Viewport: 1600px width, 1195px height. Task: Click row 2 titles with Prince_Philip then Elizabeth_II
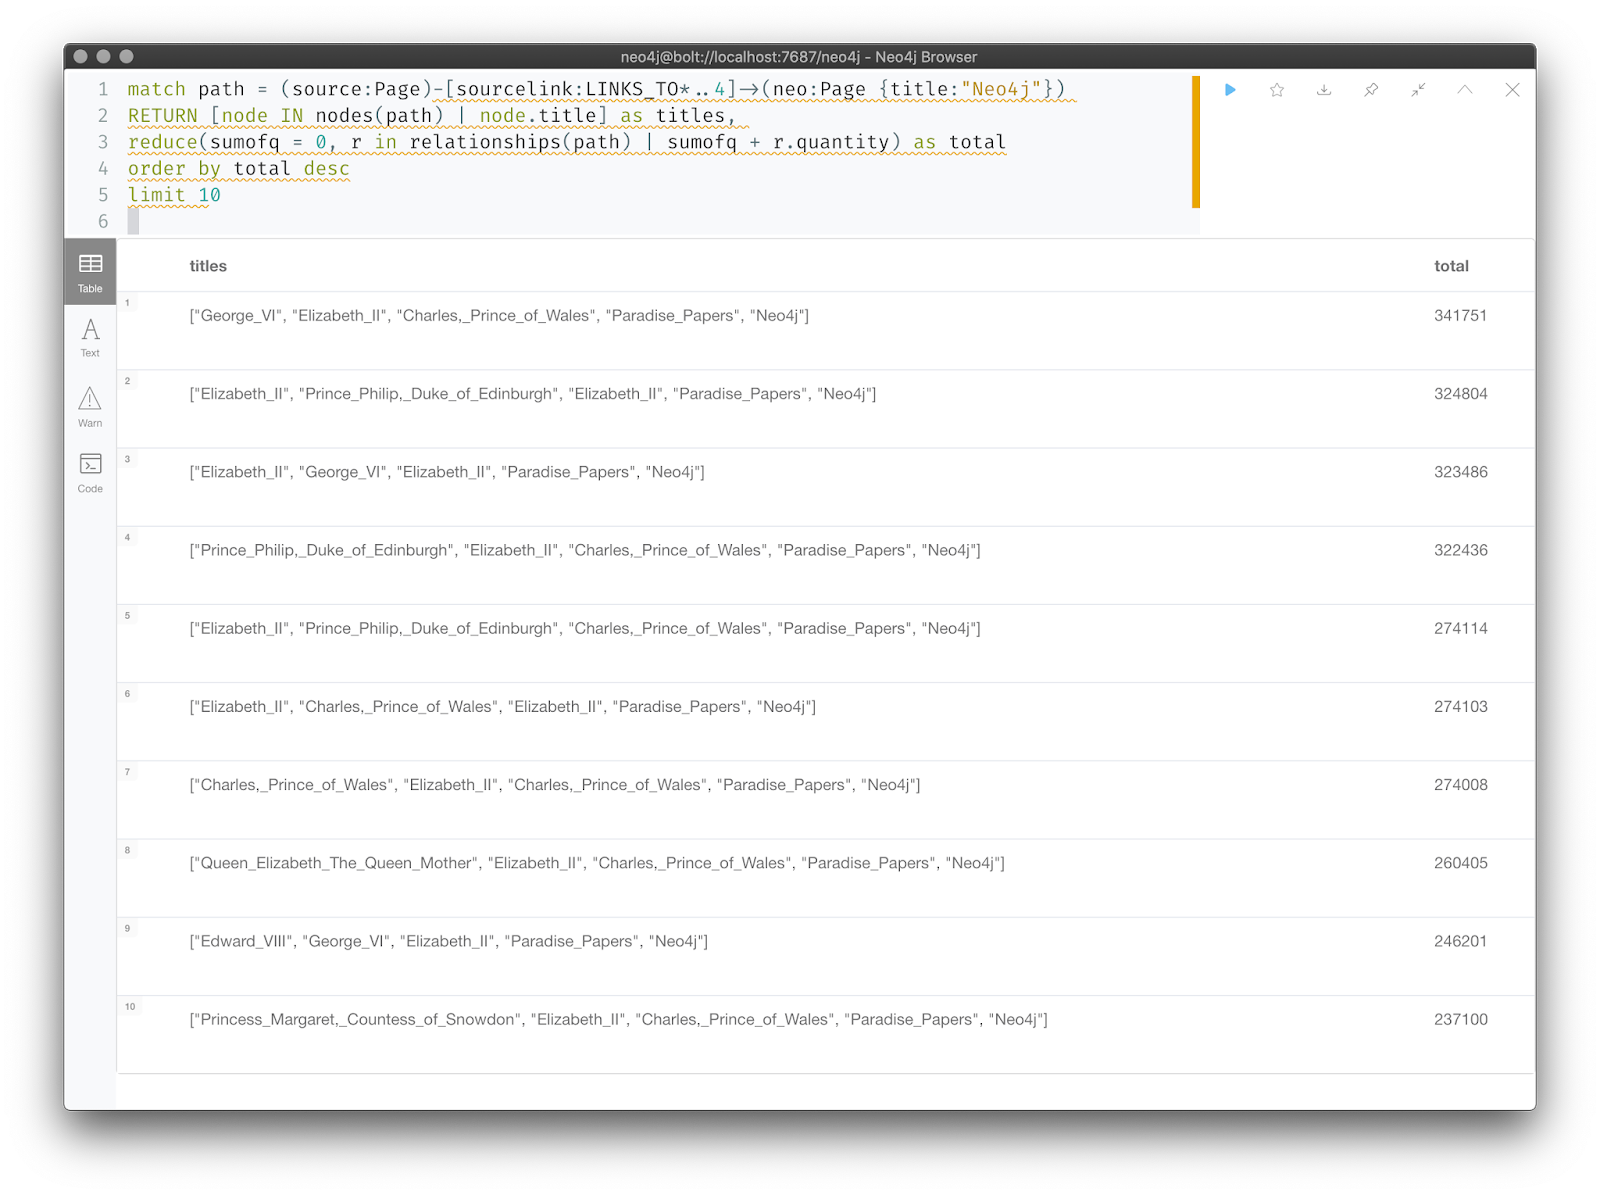533,394
